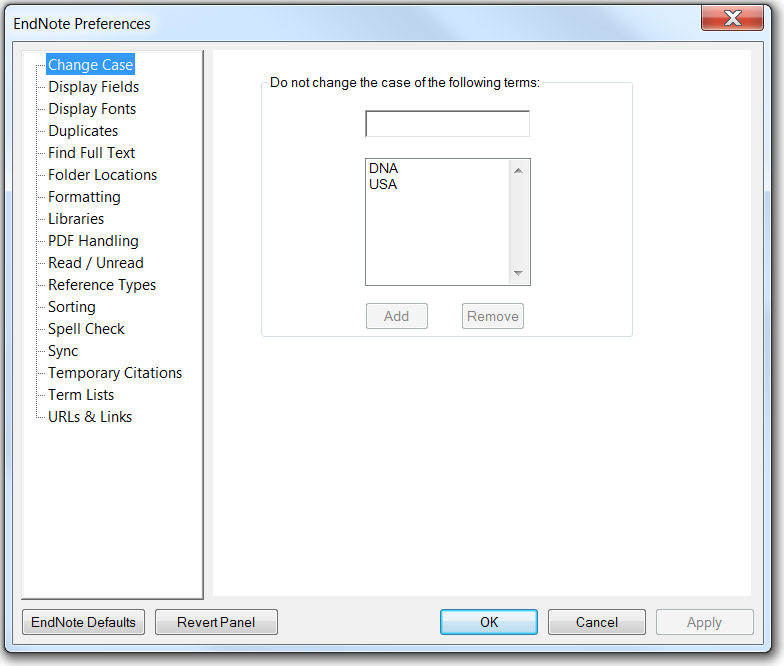784x666 pixels.
Task: Close the EndNote Preferences window
Action: (x=734, y=18)
